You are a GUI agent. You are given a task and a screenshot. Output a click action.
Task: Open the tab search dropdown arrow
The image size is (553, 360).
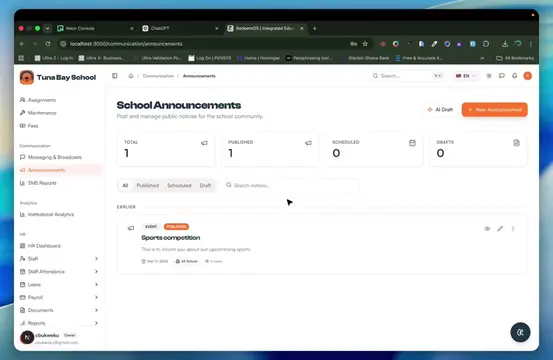[x=47, y=28]
